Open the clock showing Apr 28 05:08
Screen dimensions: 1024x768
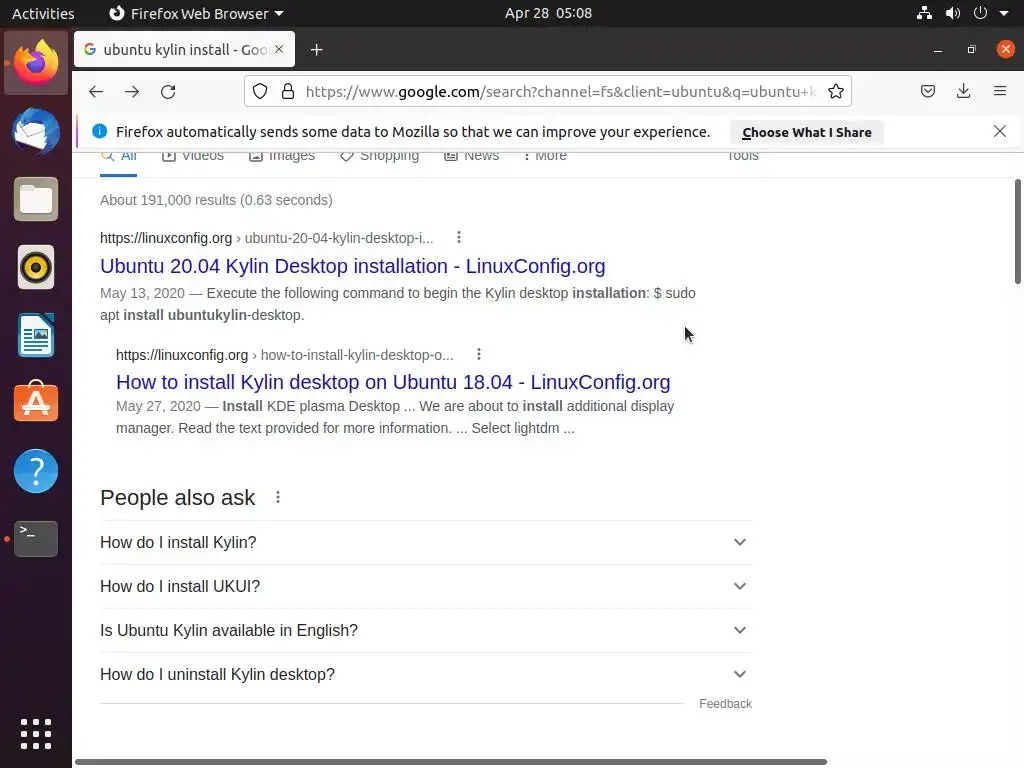548,13
